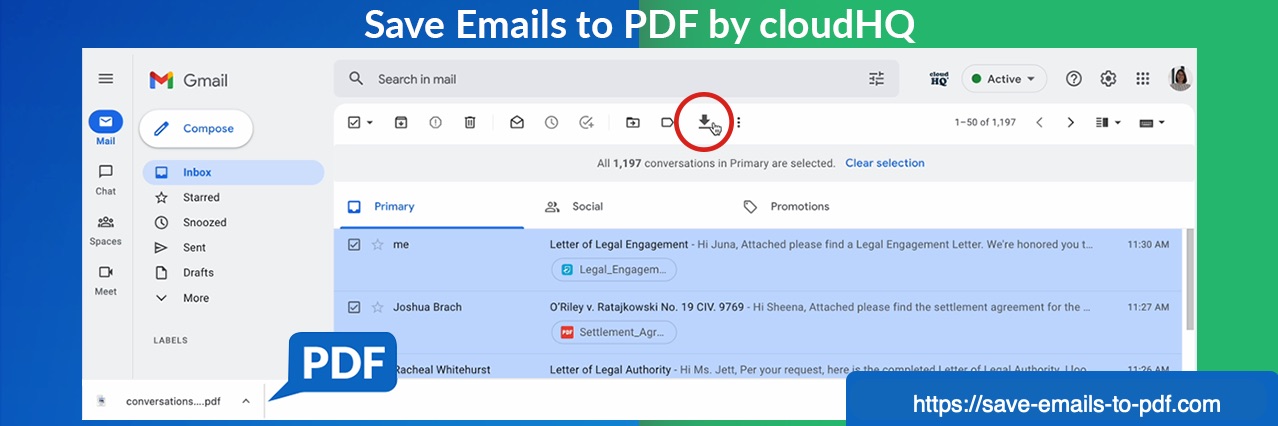Click the Clear selection link
This screenshot has height=426, width=1278.
click(884, 163)
